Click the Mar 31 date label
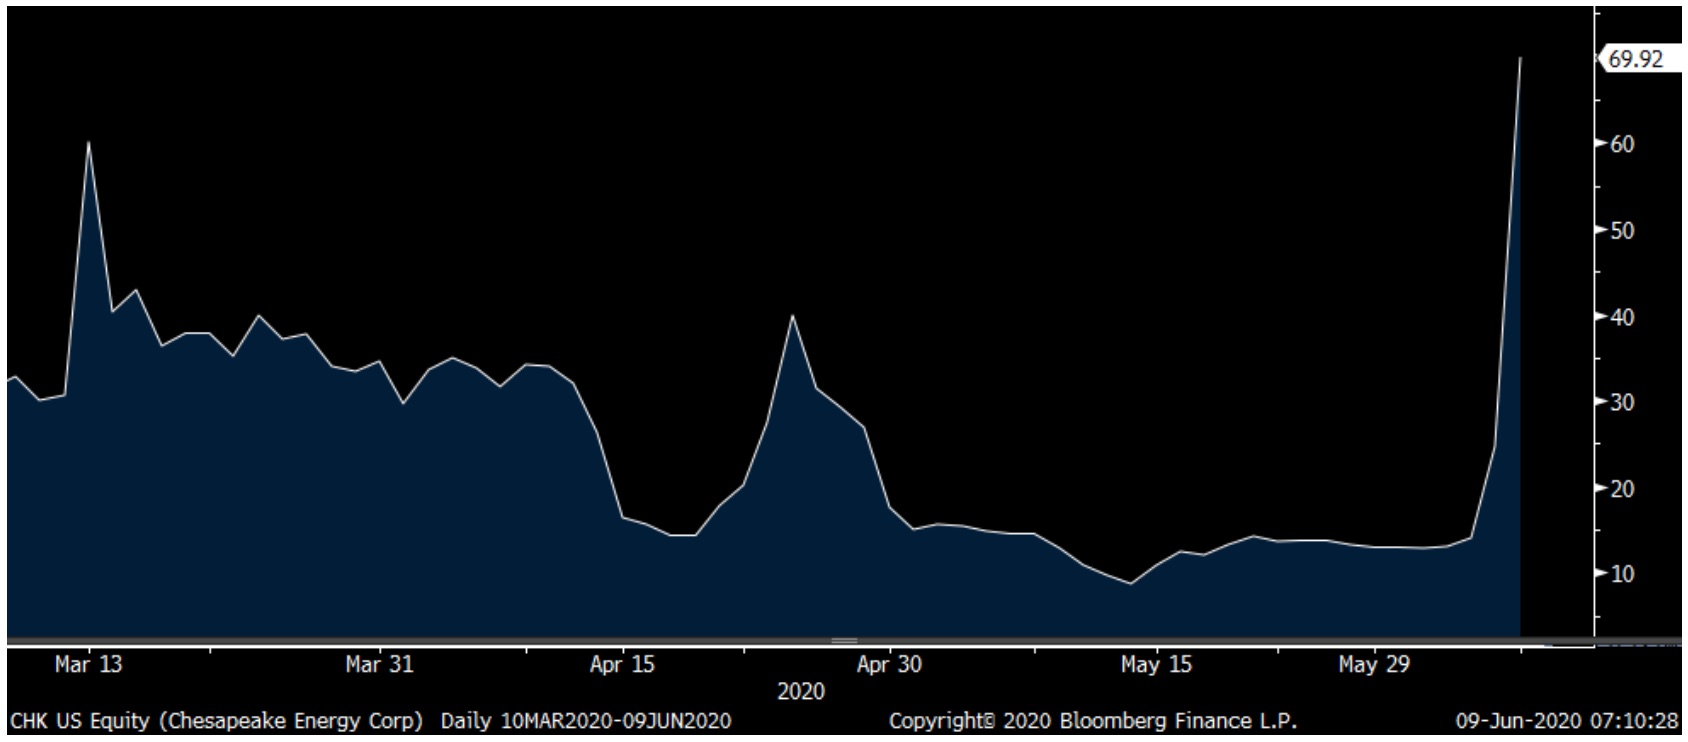The image size is (1688, 742). tap(379, 665)
